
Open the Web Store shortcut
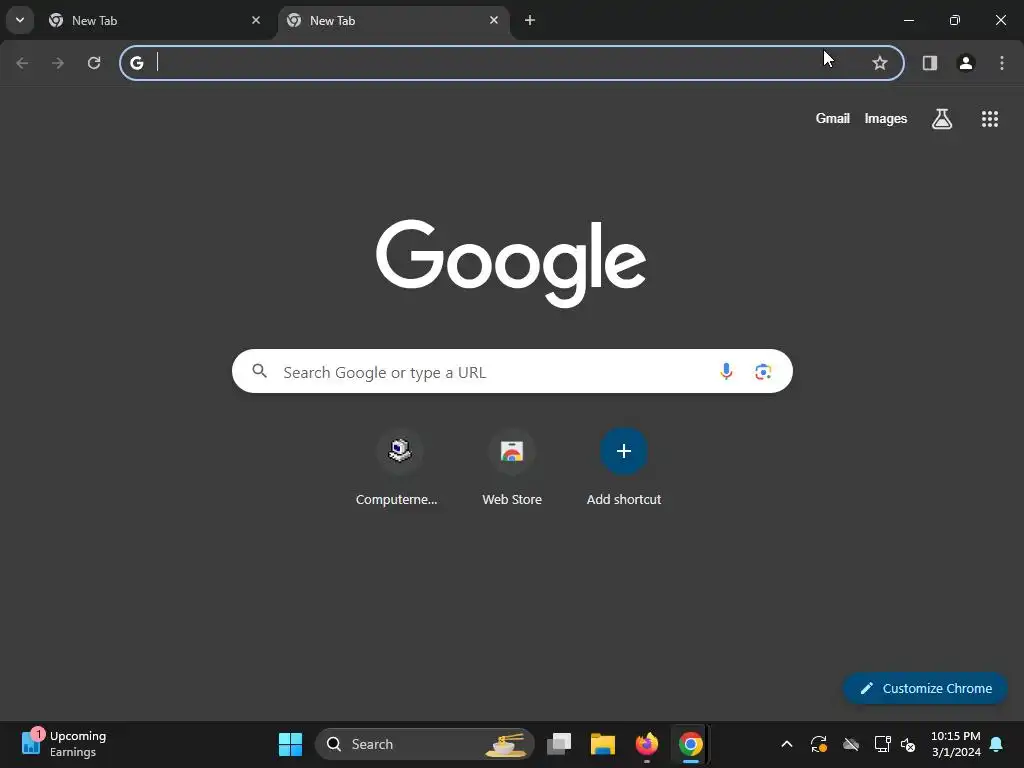pyautogui.click(x=511, y=468)
